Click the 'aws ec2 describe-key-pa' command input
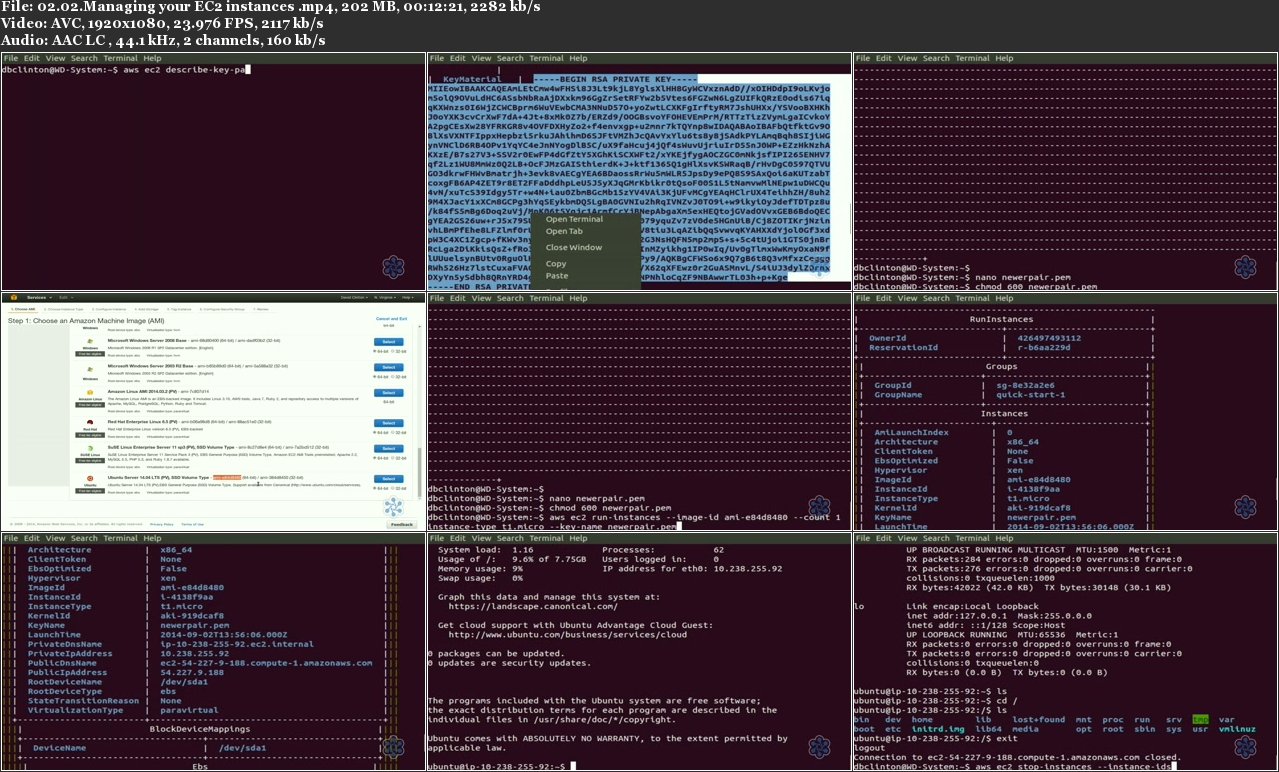Viewport: 1279px width, 772px height. point(185,69)
